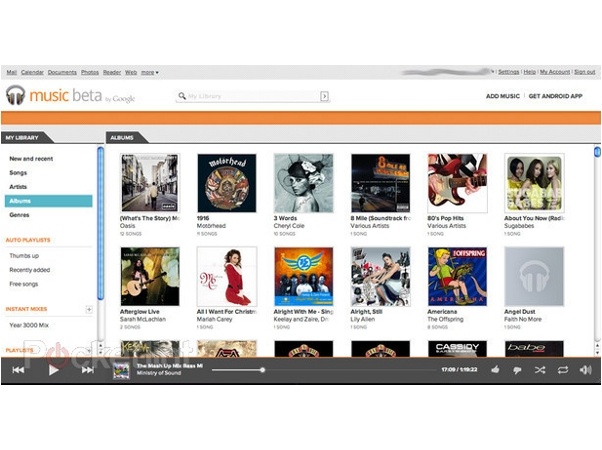602x450 pixels.
Task: Toggle repeat mode
Action: [x=563, y=370]
